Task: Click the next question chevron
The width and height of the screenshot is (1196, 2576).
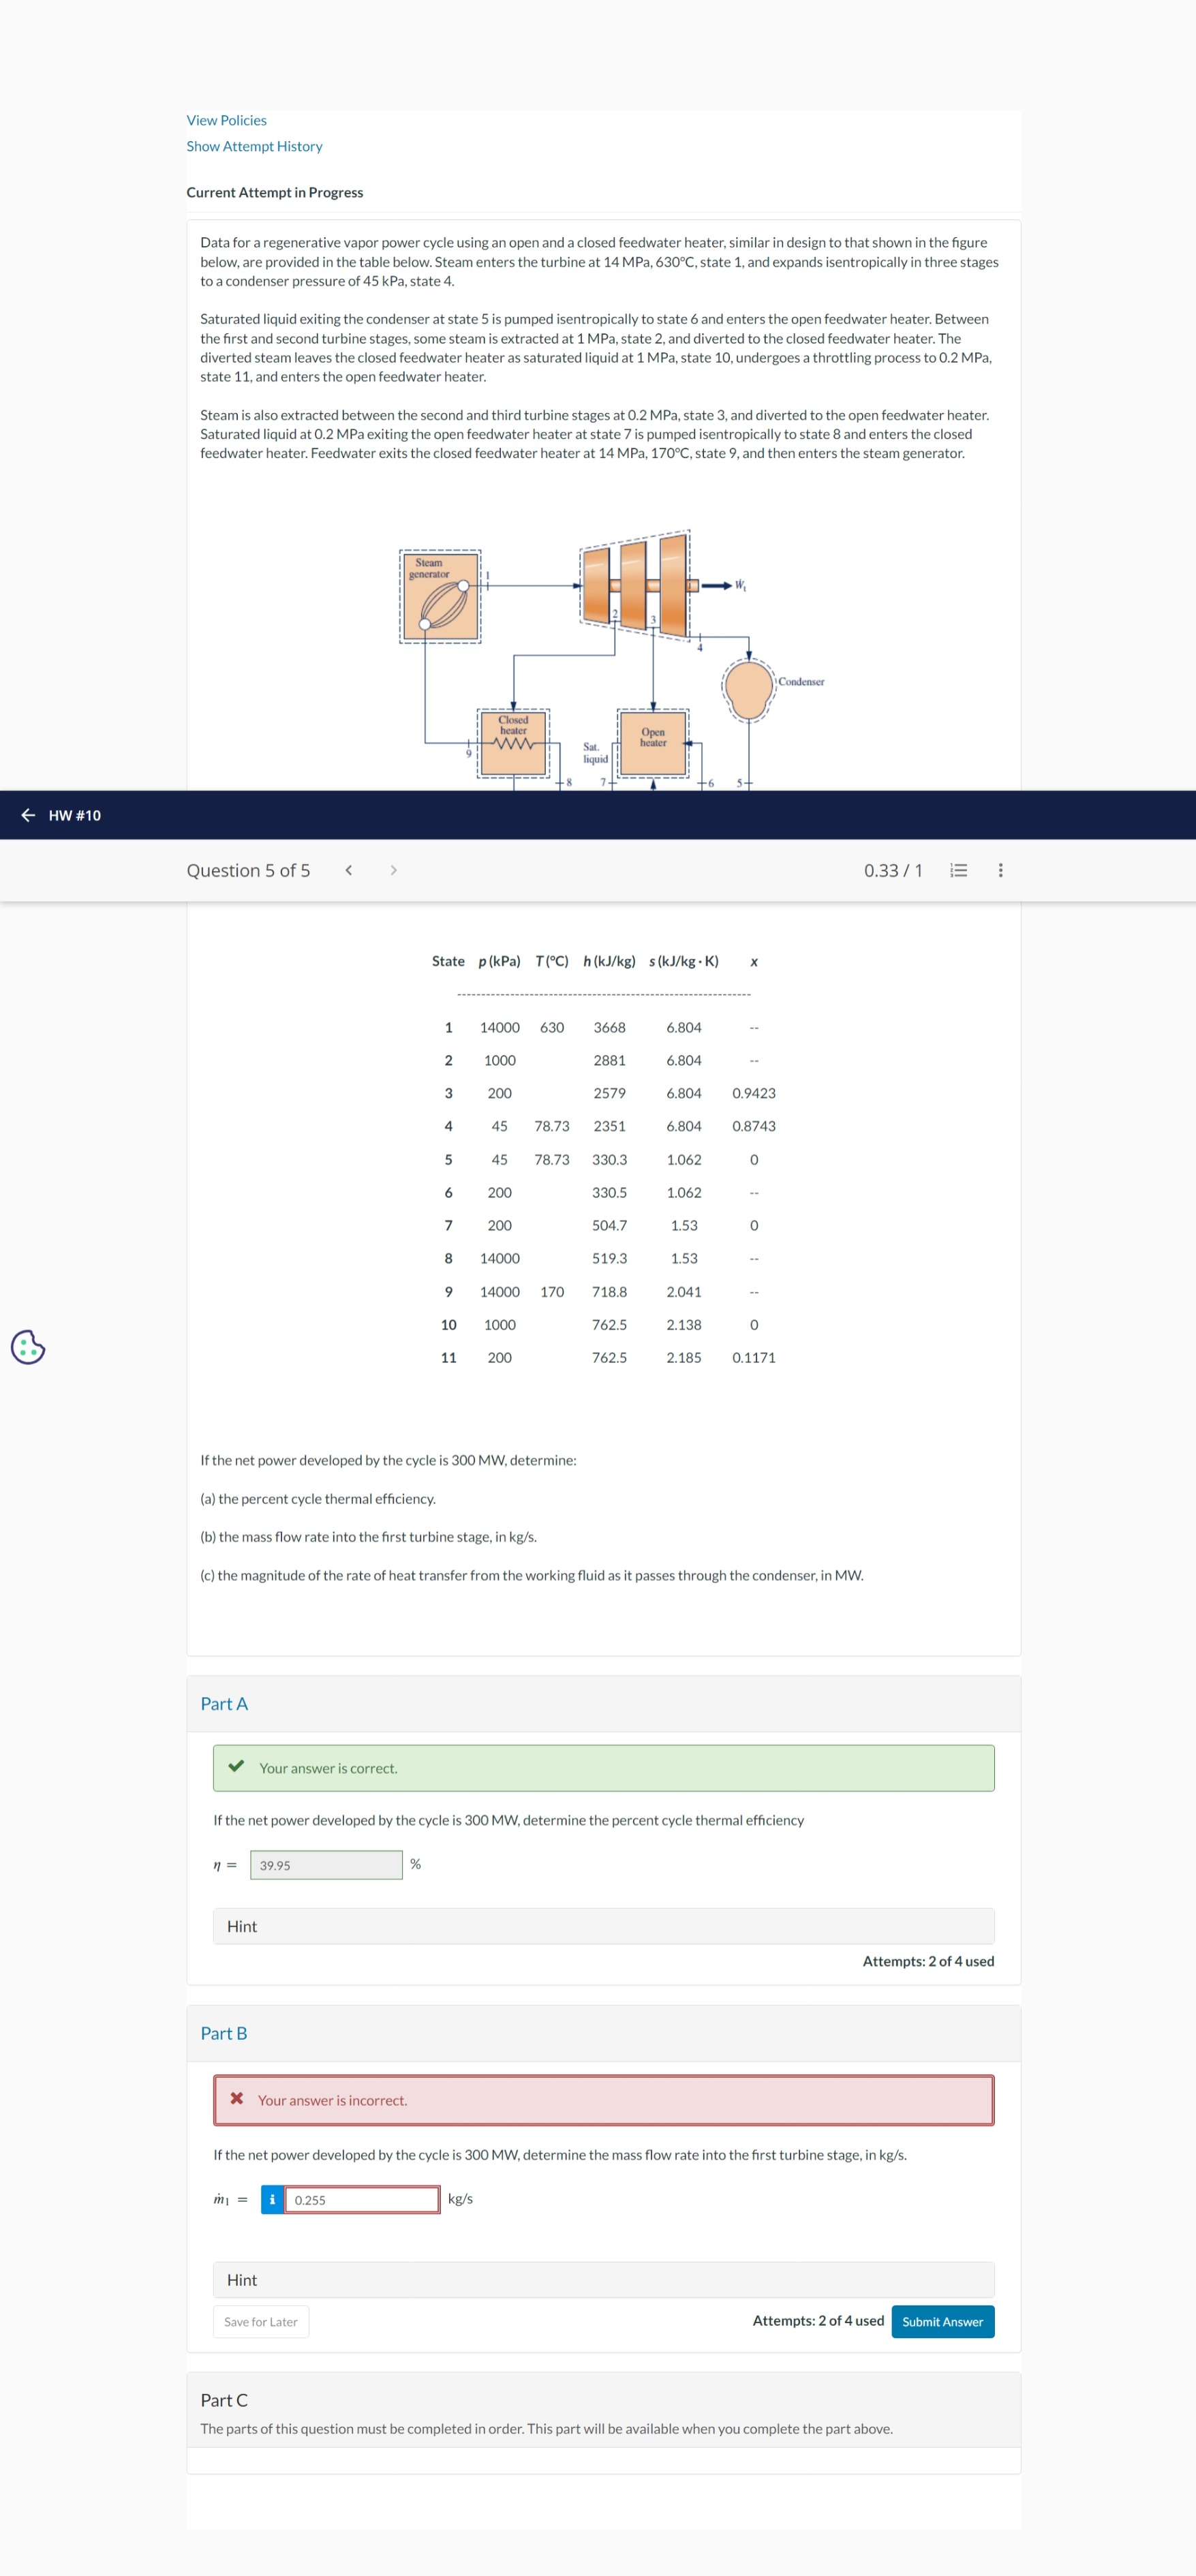Action: coord(394,870)
